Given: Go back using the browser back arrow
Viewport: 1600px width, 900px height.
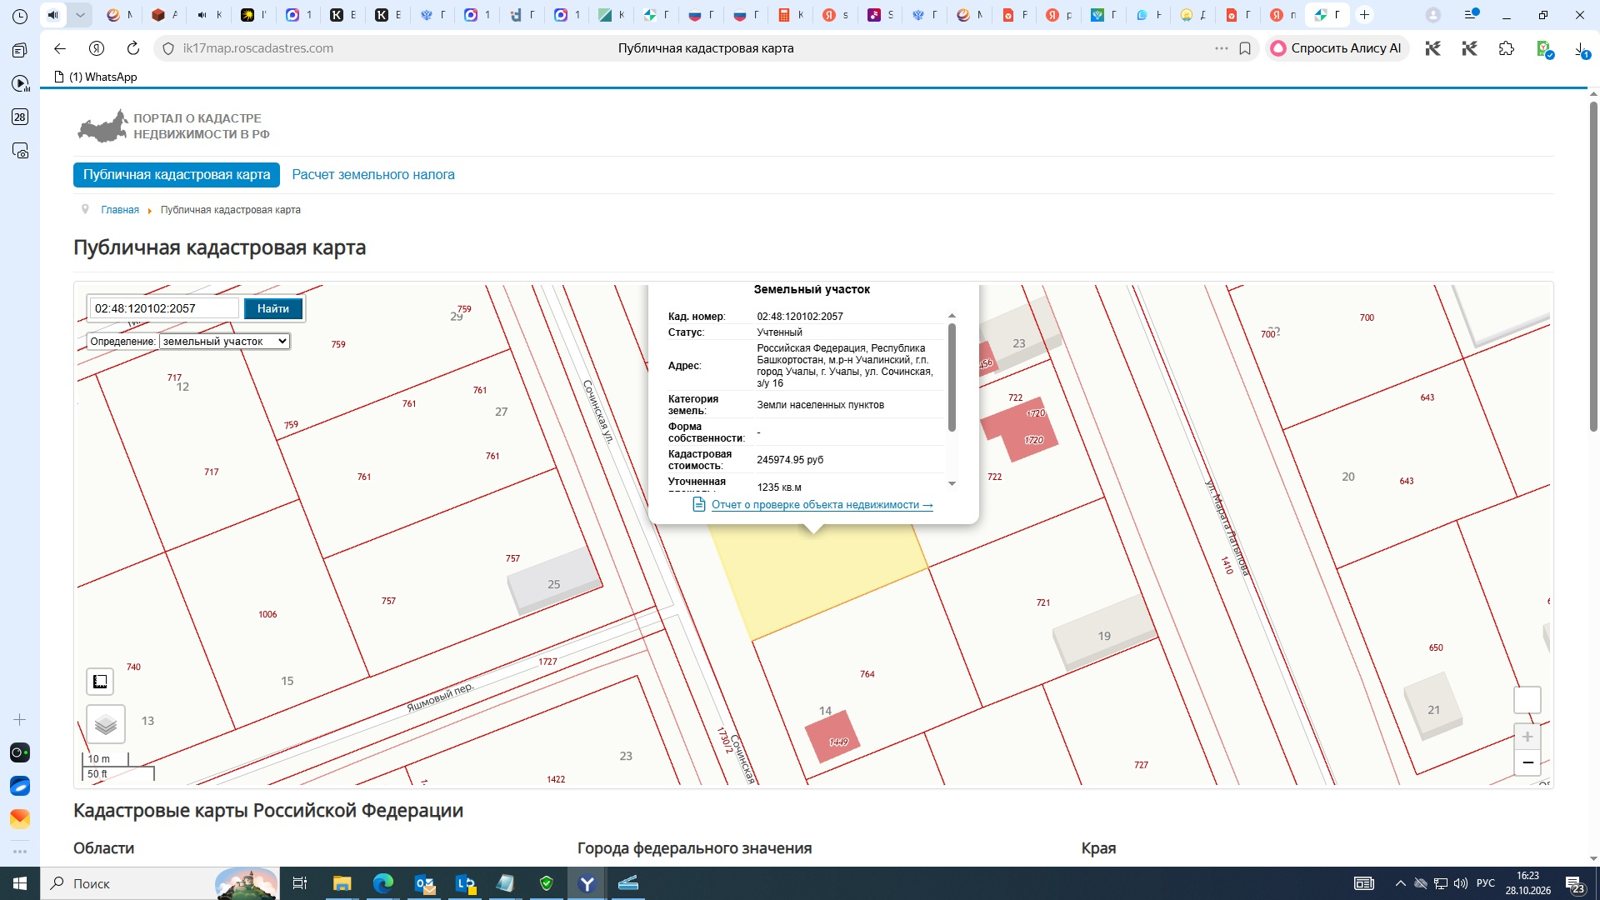Looking at the screenshot, I should pyautogui.click(x=60, y=48).
